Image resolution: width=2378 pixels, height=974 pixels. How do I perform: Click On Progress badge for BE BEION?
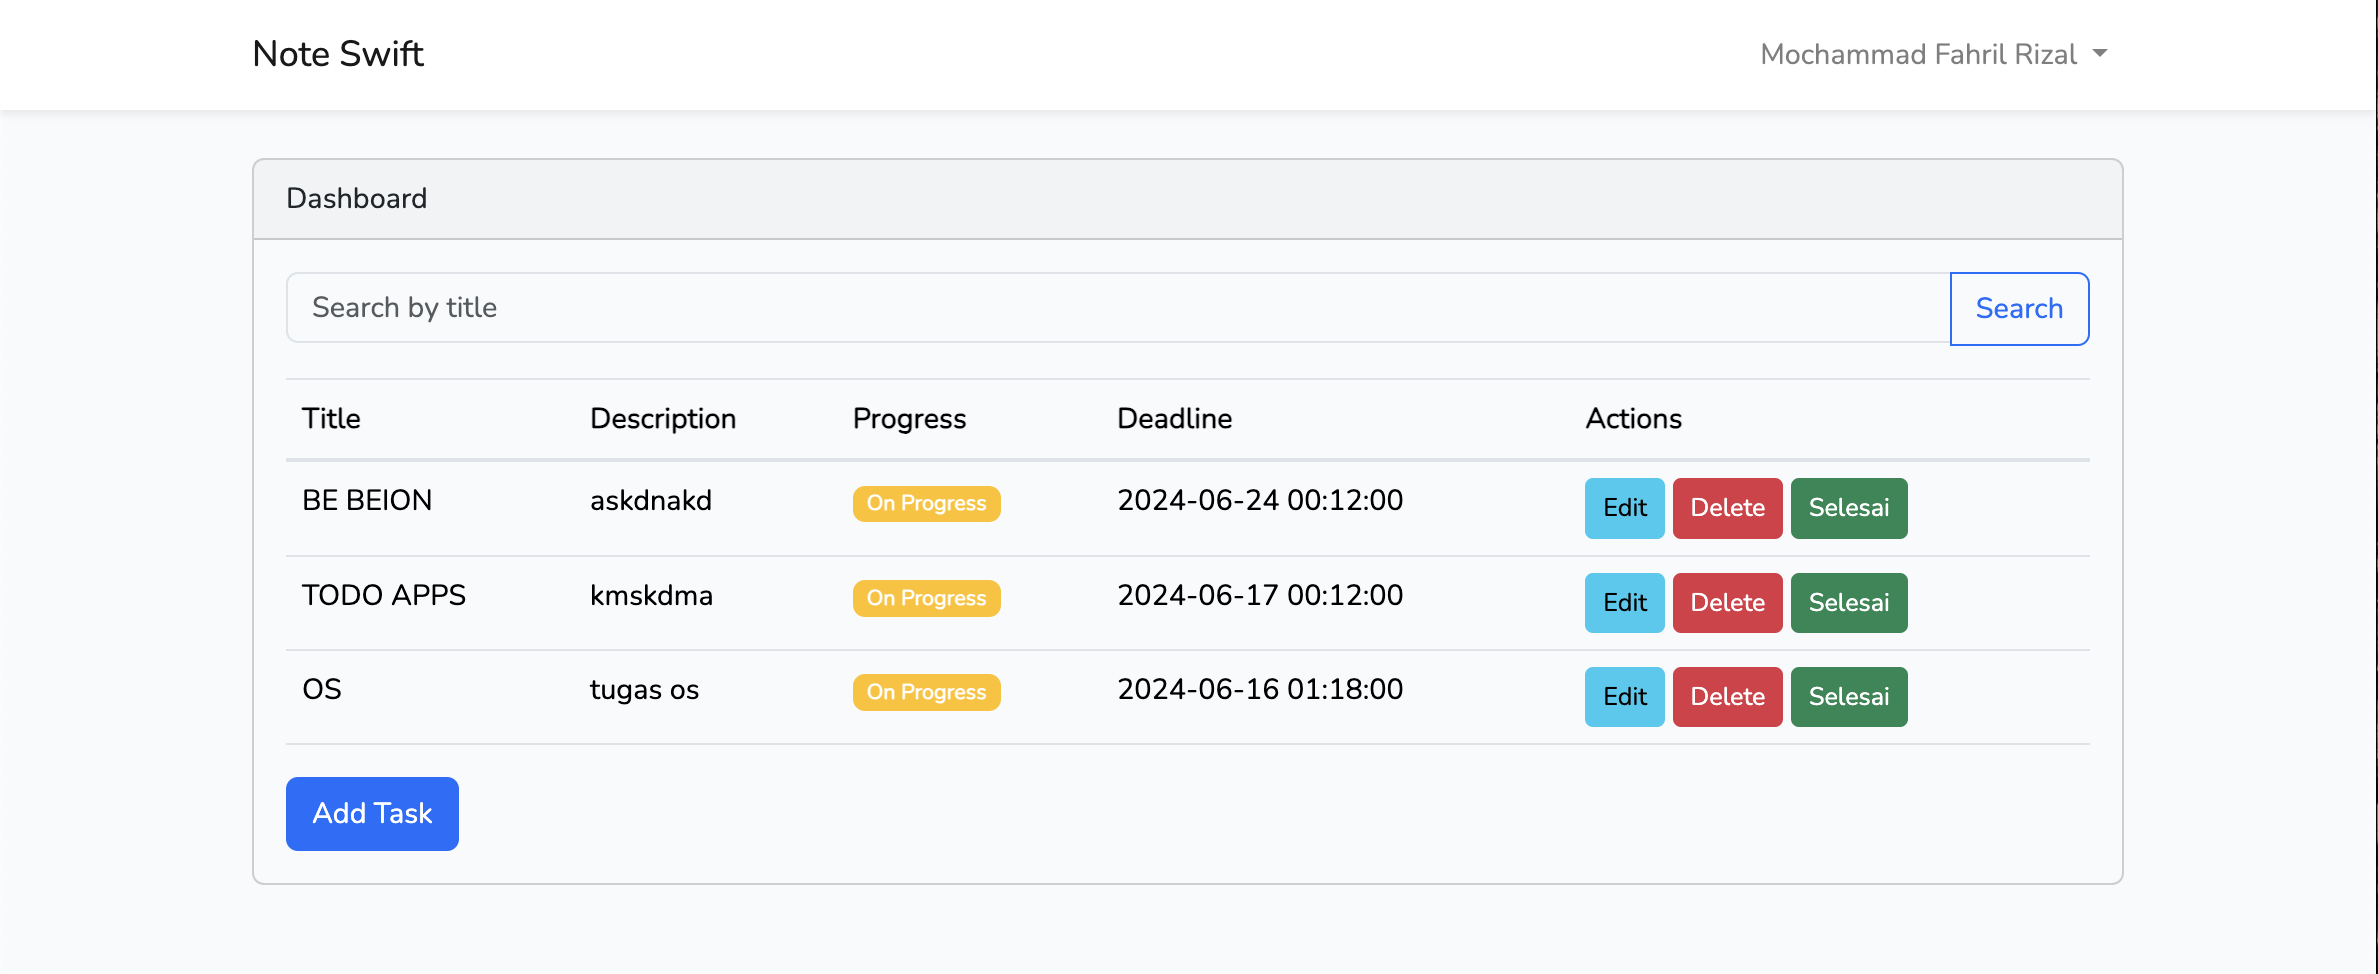click(926, 503)
